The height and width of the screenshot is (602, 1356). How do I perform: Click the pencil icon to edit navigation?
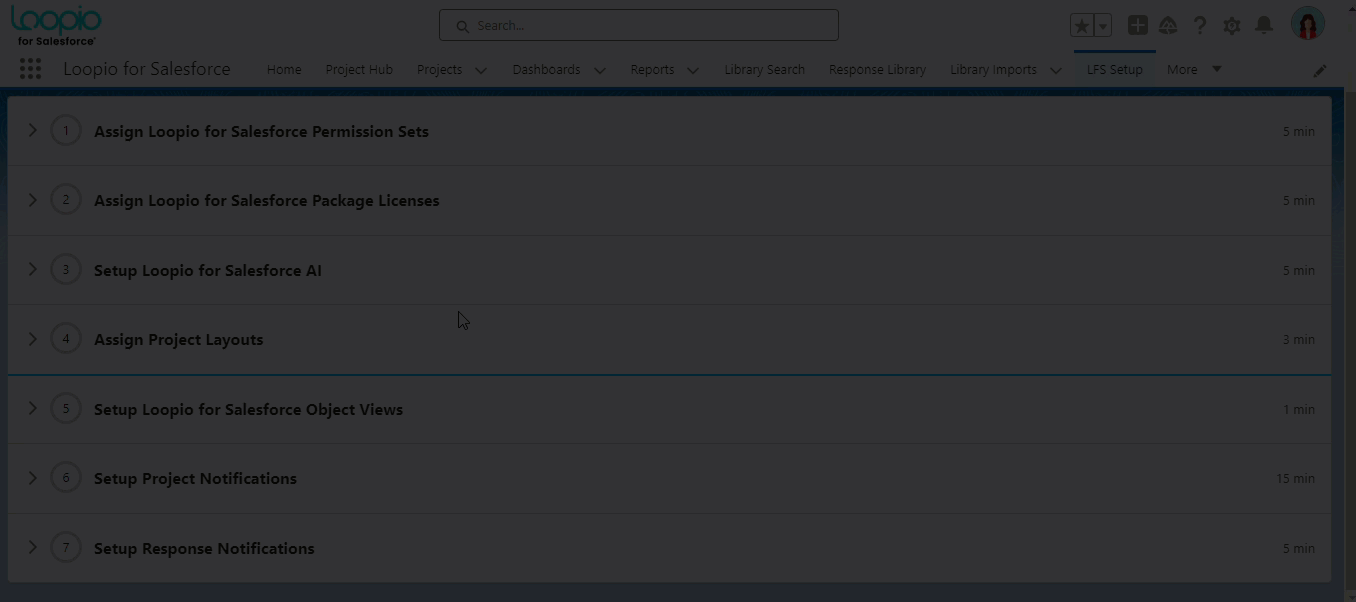(x=1320, y=70)
